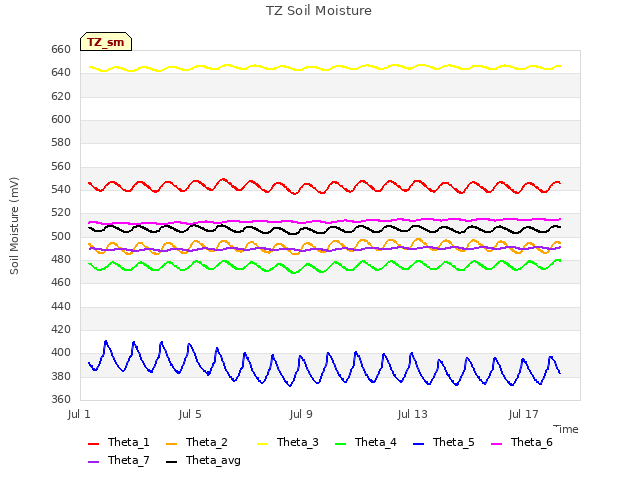This screenshot has width=640, height=480.
Task: Click the TZ_sm annotation label
Action: click(106, 42)
